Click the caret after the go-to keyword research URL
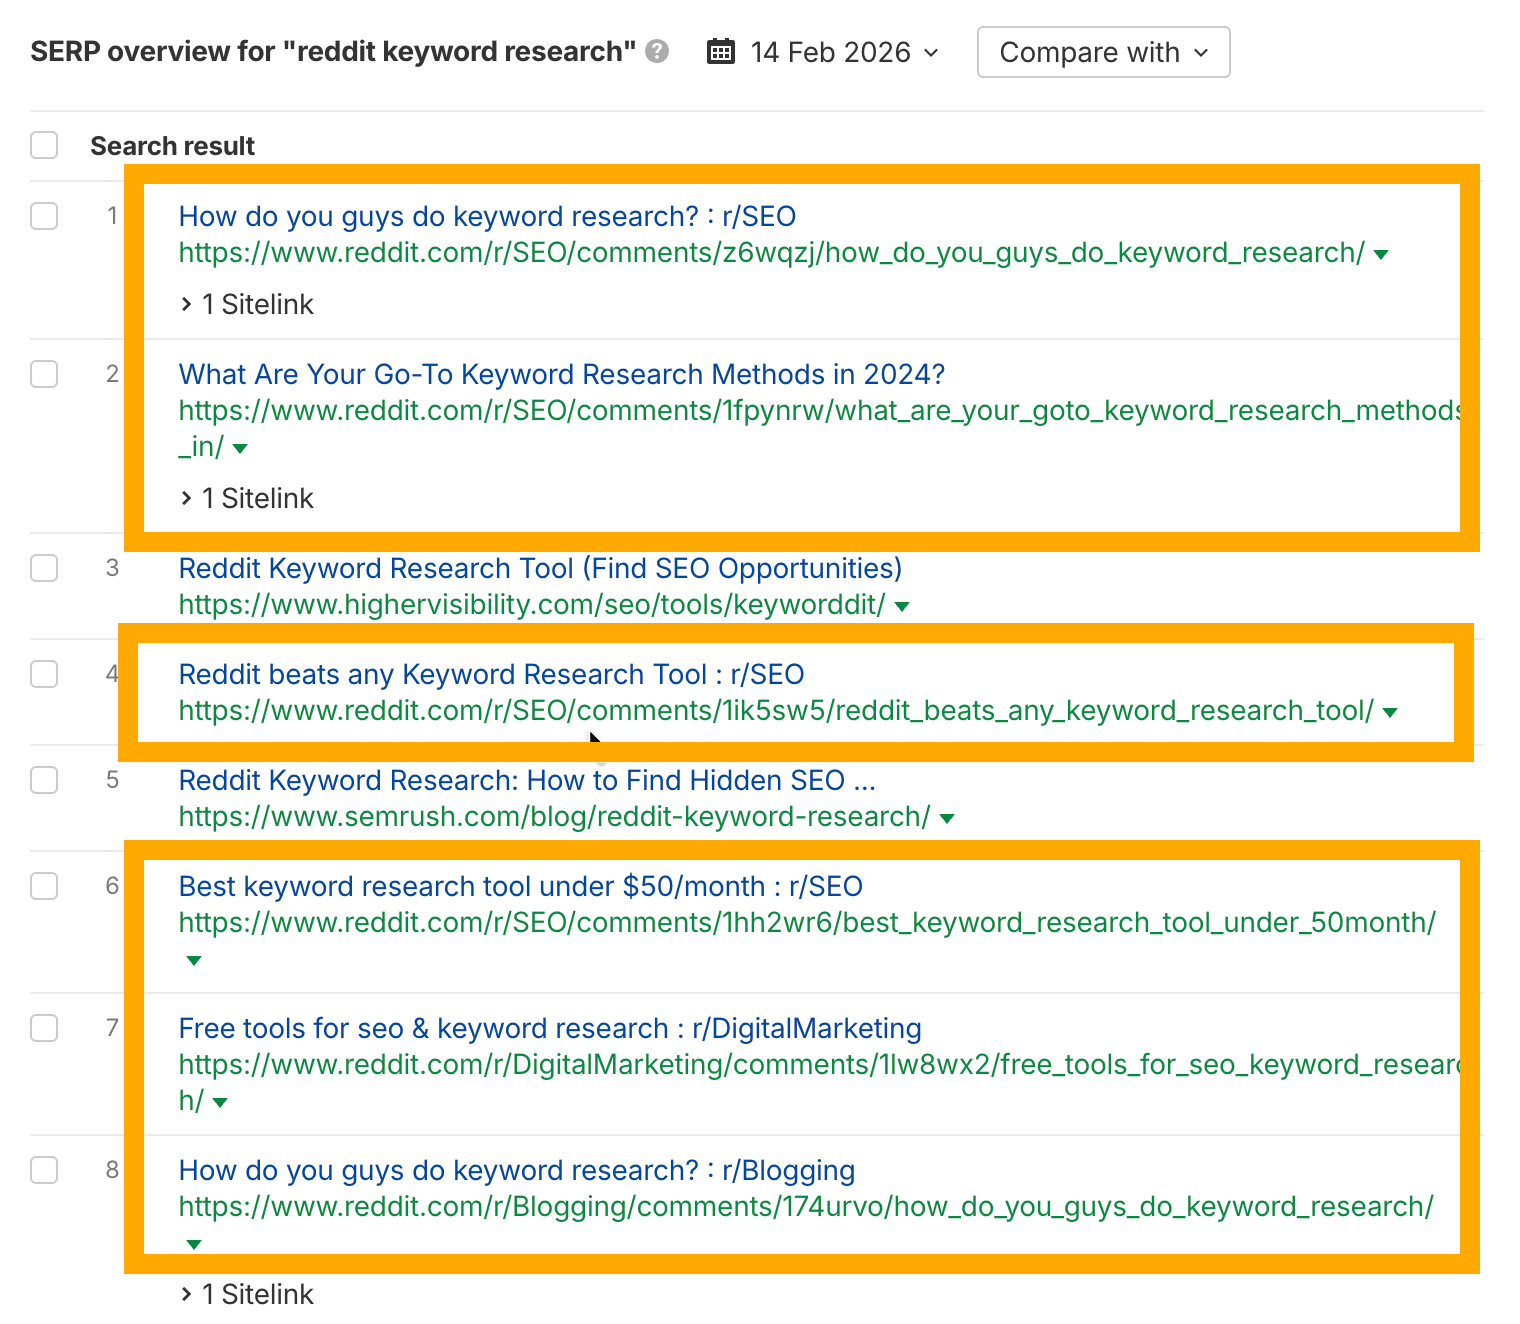The image size is (1520, 1324). (x=240, y=449)
